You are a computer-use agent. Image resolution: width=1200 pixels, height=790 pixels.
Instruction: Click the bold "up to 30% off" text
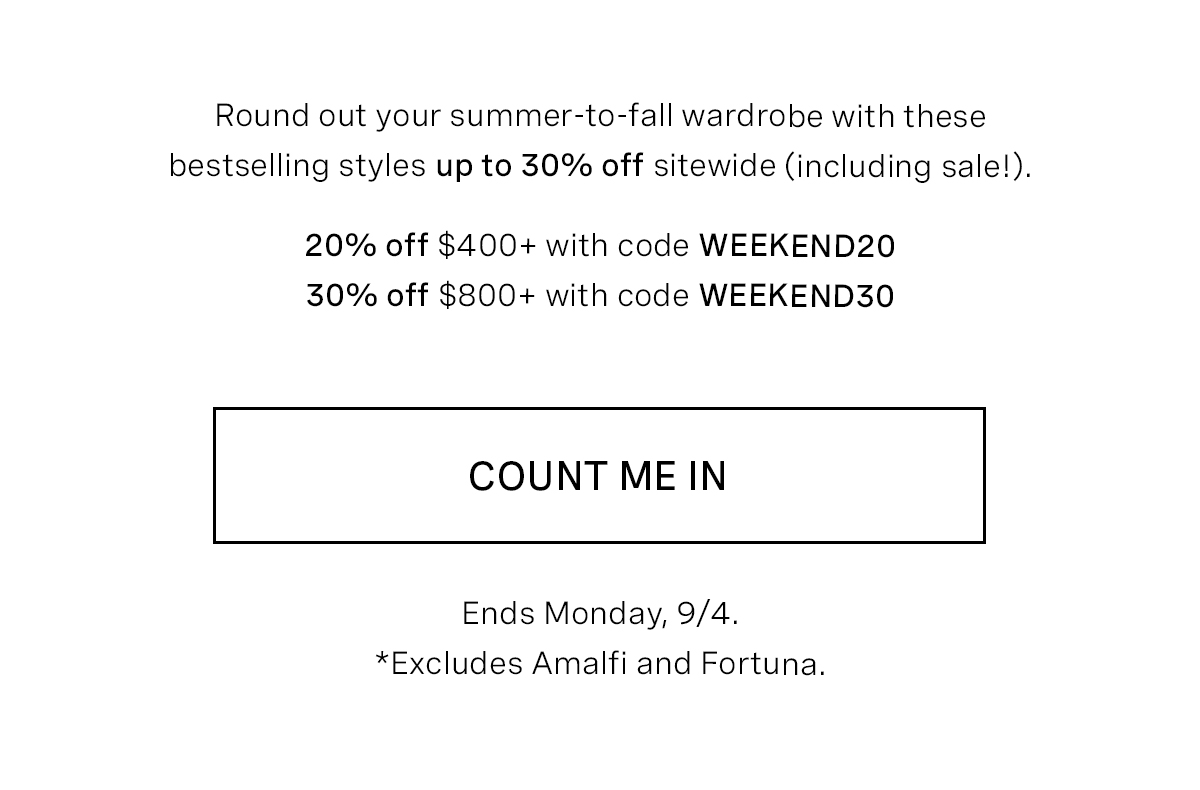[x=539, y=166]
